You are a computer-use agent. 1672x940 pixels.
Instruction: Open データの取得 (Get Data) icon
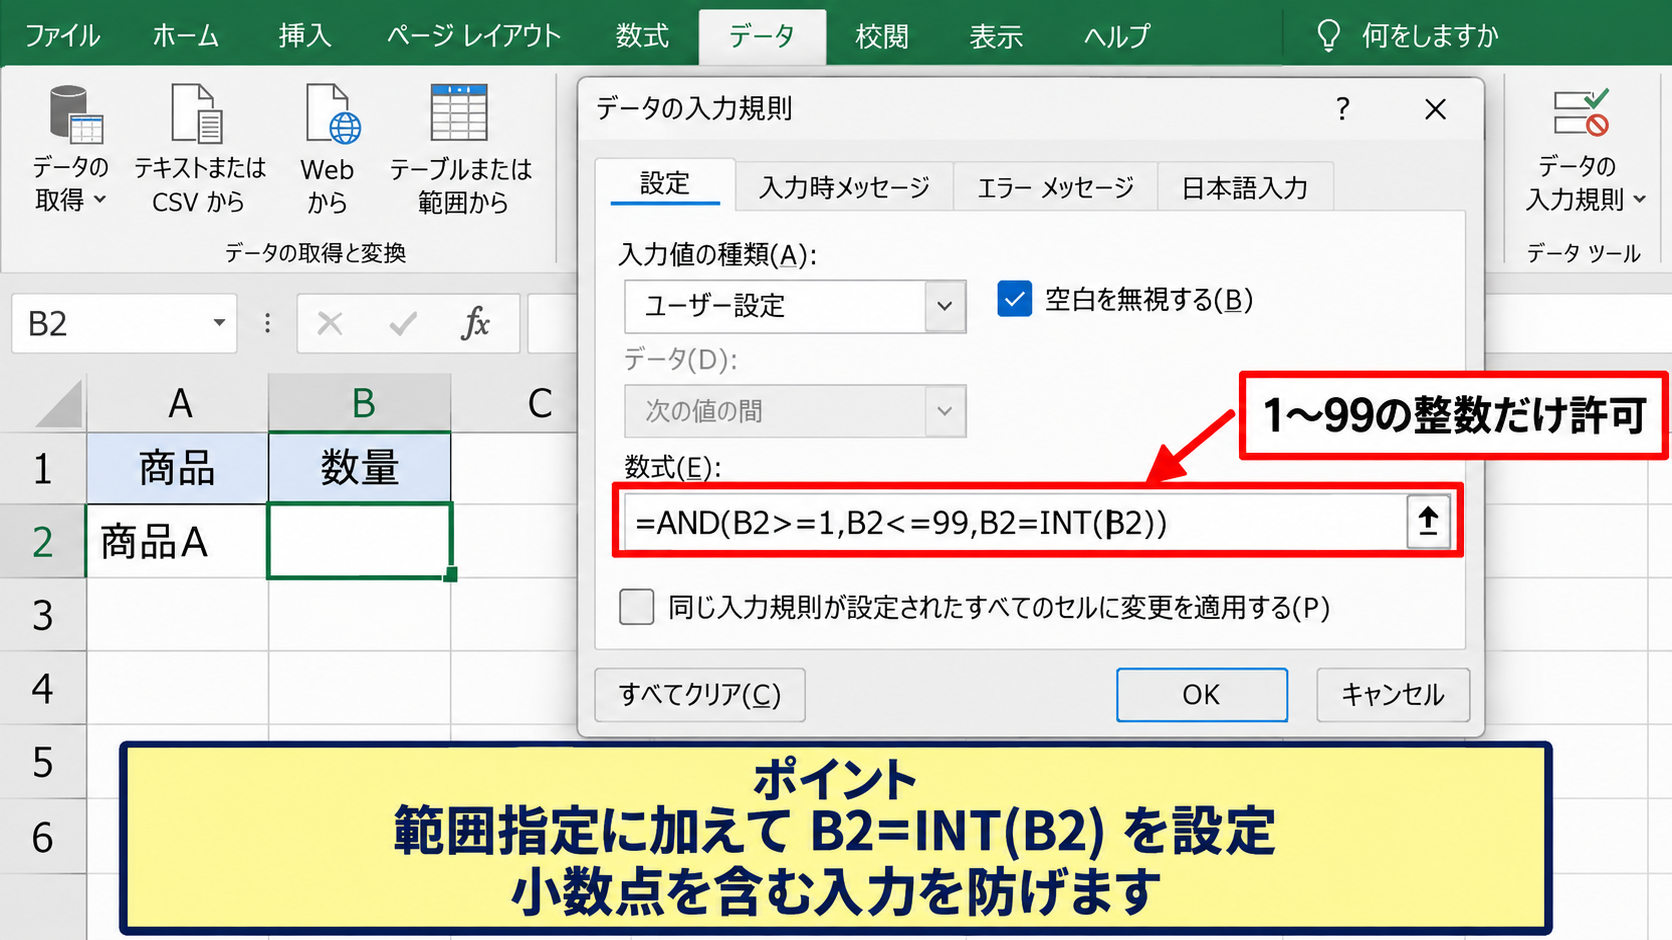coord(76,114)
